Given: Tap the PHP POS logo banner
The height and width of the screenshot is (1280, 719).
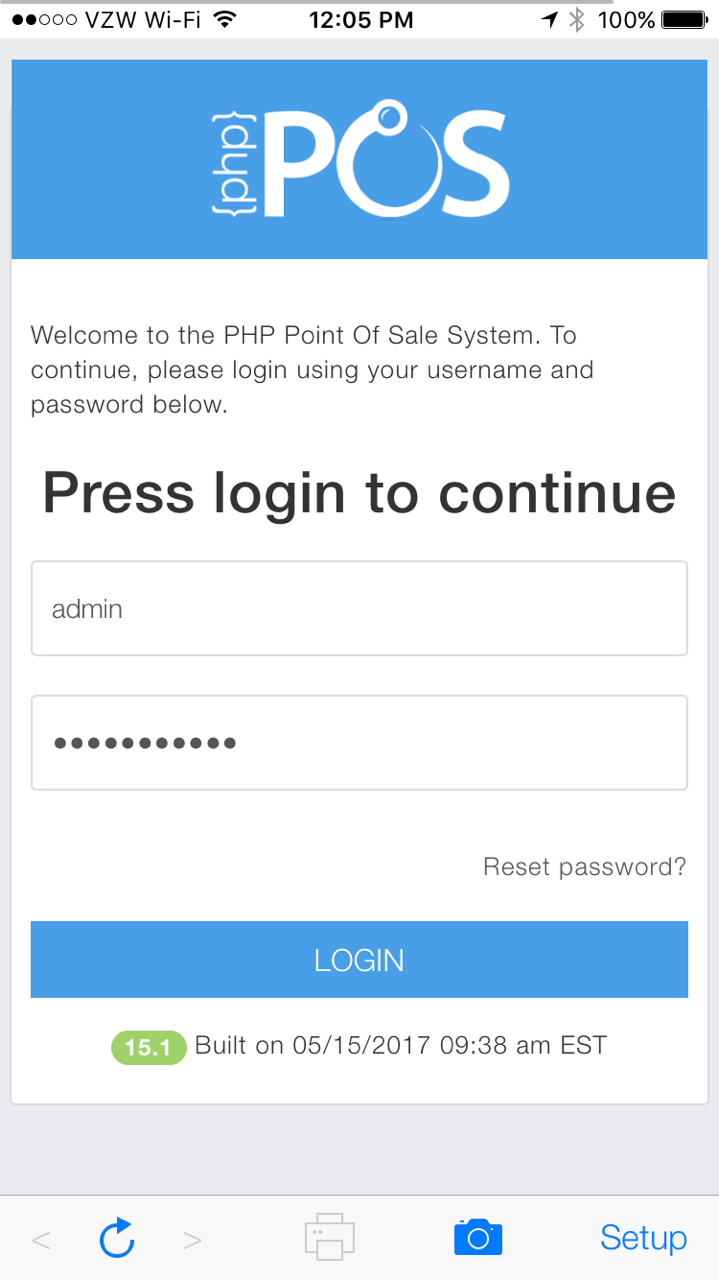Looking at the screenshot, I should [359, 160].
